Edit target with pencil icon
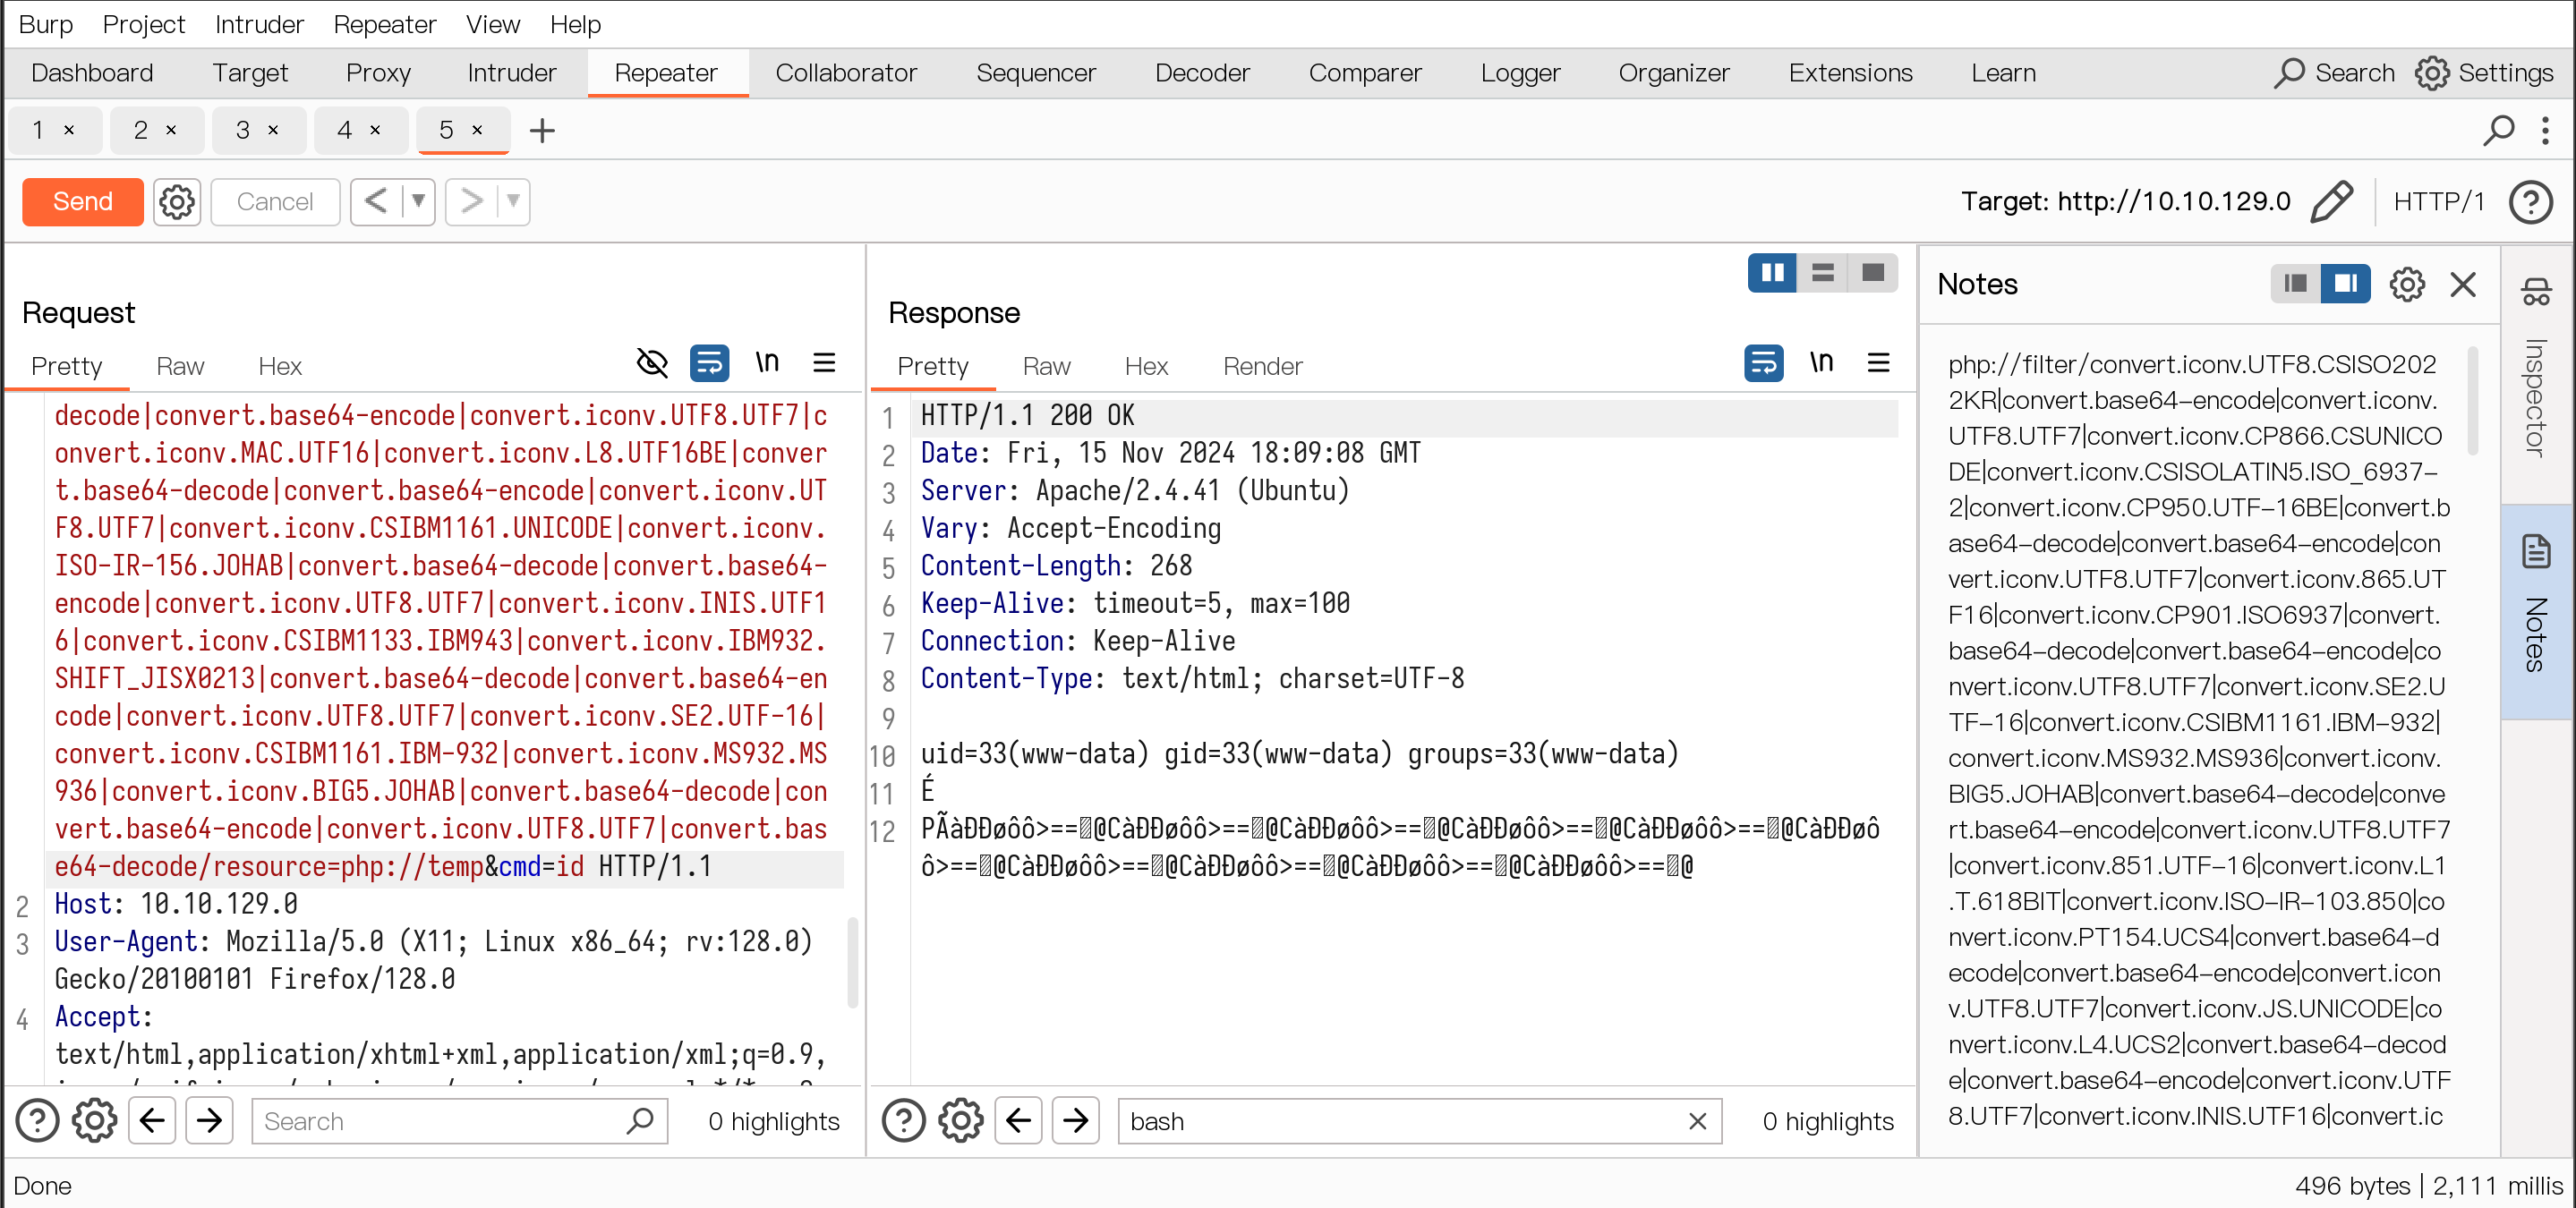2576x1208 pixels. pos(2331,202)
